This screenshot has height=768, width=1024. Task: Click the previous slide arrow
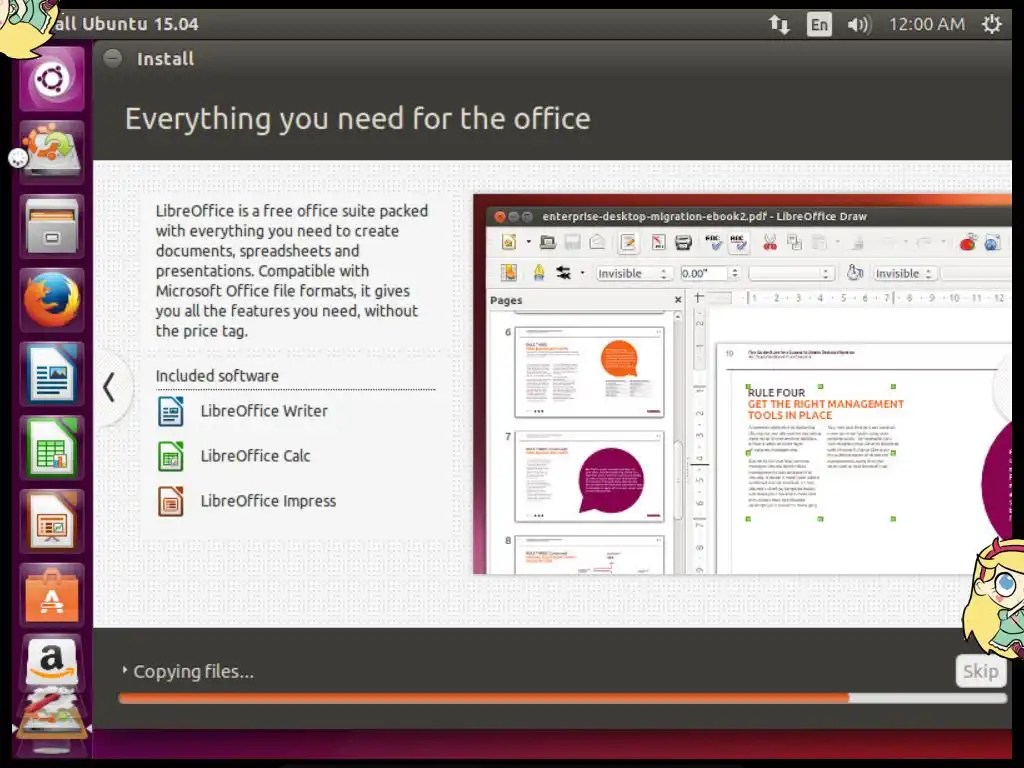(x=109, y=387)
